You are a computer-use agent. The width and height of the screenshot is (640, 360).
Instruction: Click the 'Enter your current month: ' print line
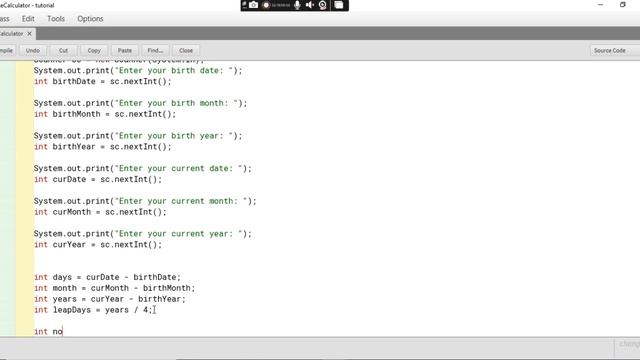click(145, 201)
